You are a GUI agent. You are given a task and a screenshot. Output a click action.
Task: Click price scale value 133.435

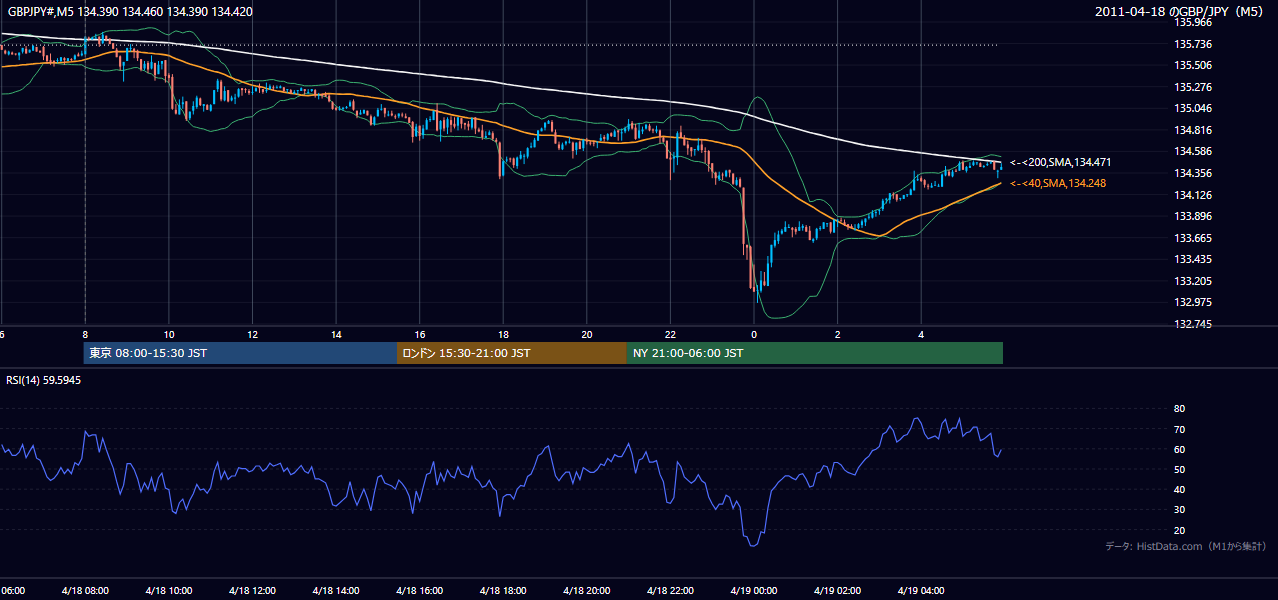(1194, 259)
